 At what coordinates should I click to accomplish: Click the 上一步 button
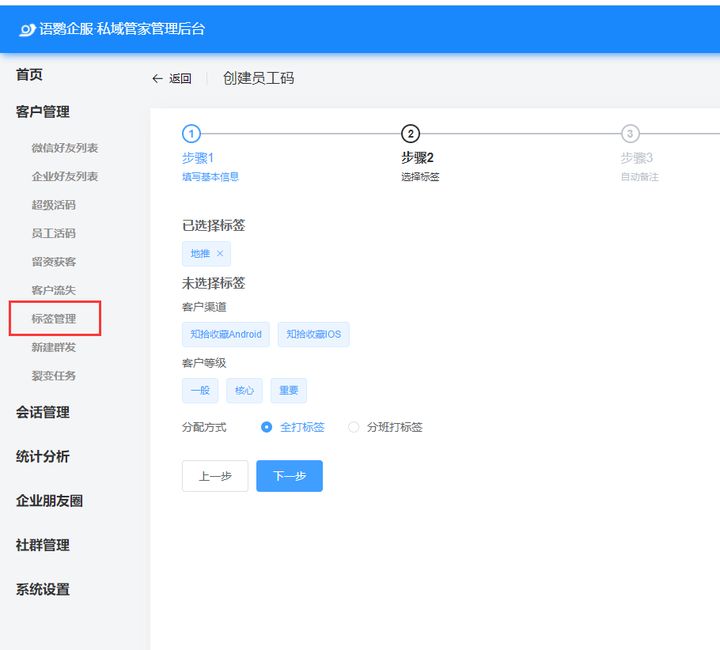pos(215,476)
